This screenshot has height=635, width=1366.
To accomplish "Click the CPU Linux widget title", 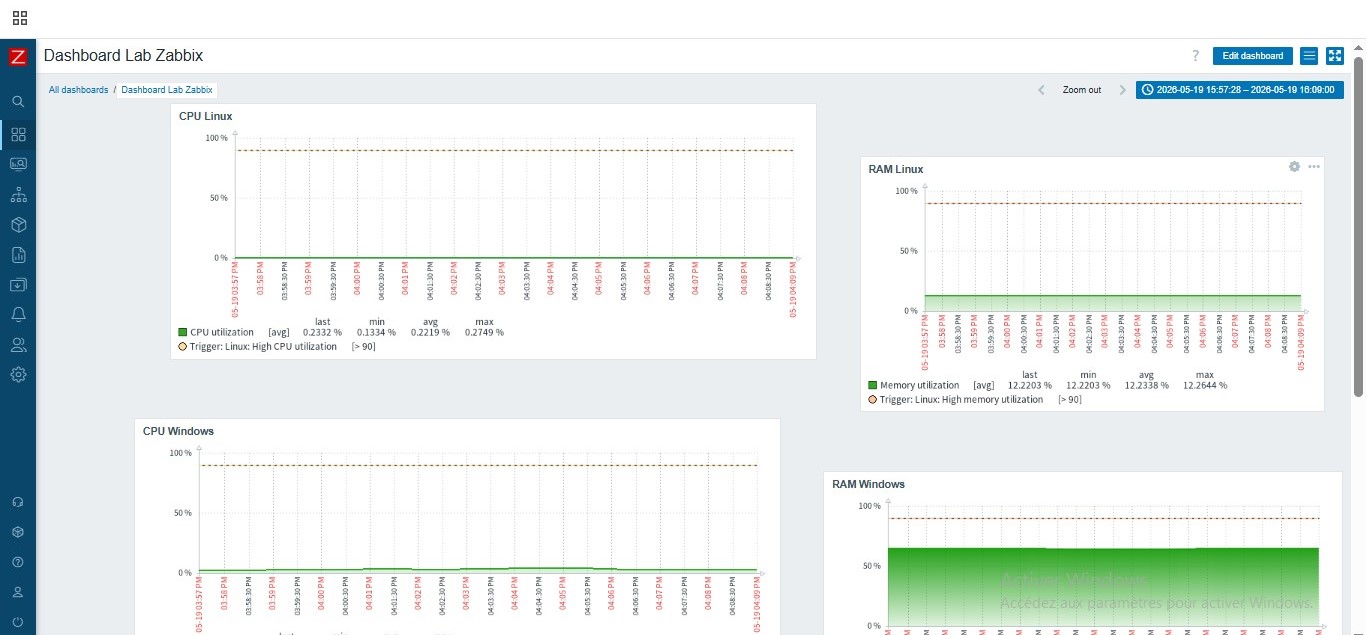I will point(205,116).
